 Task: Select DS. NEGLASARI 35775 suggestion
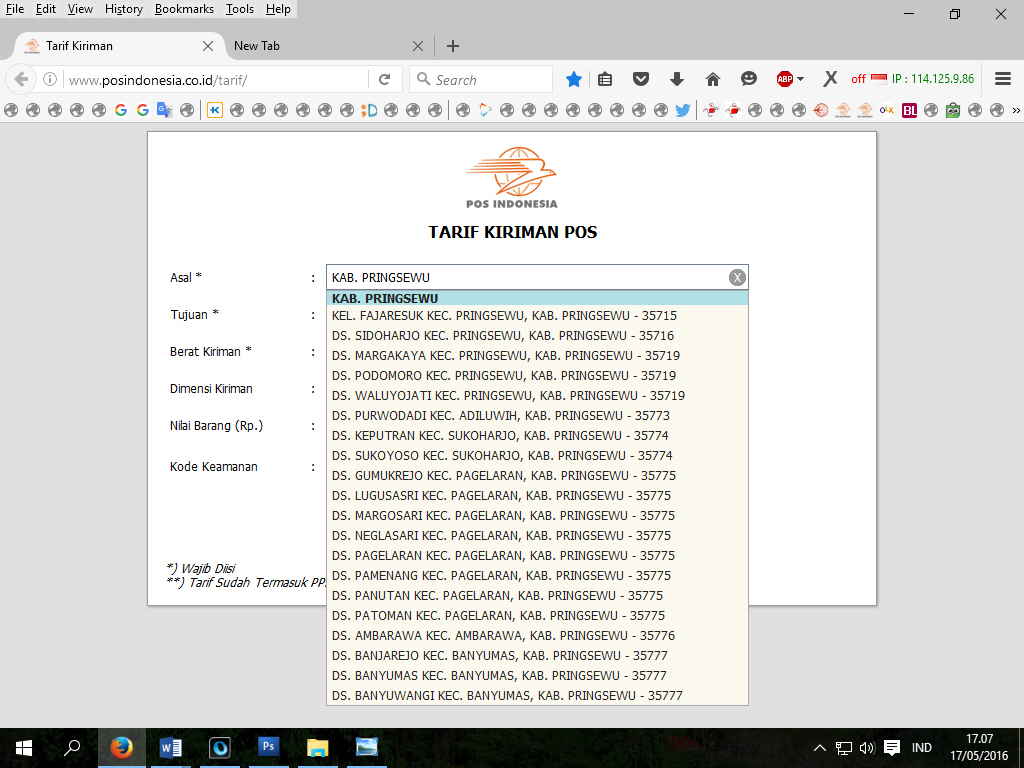pyautogui.click(x=537, y=536)
